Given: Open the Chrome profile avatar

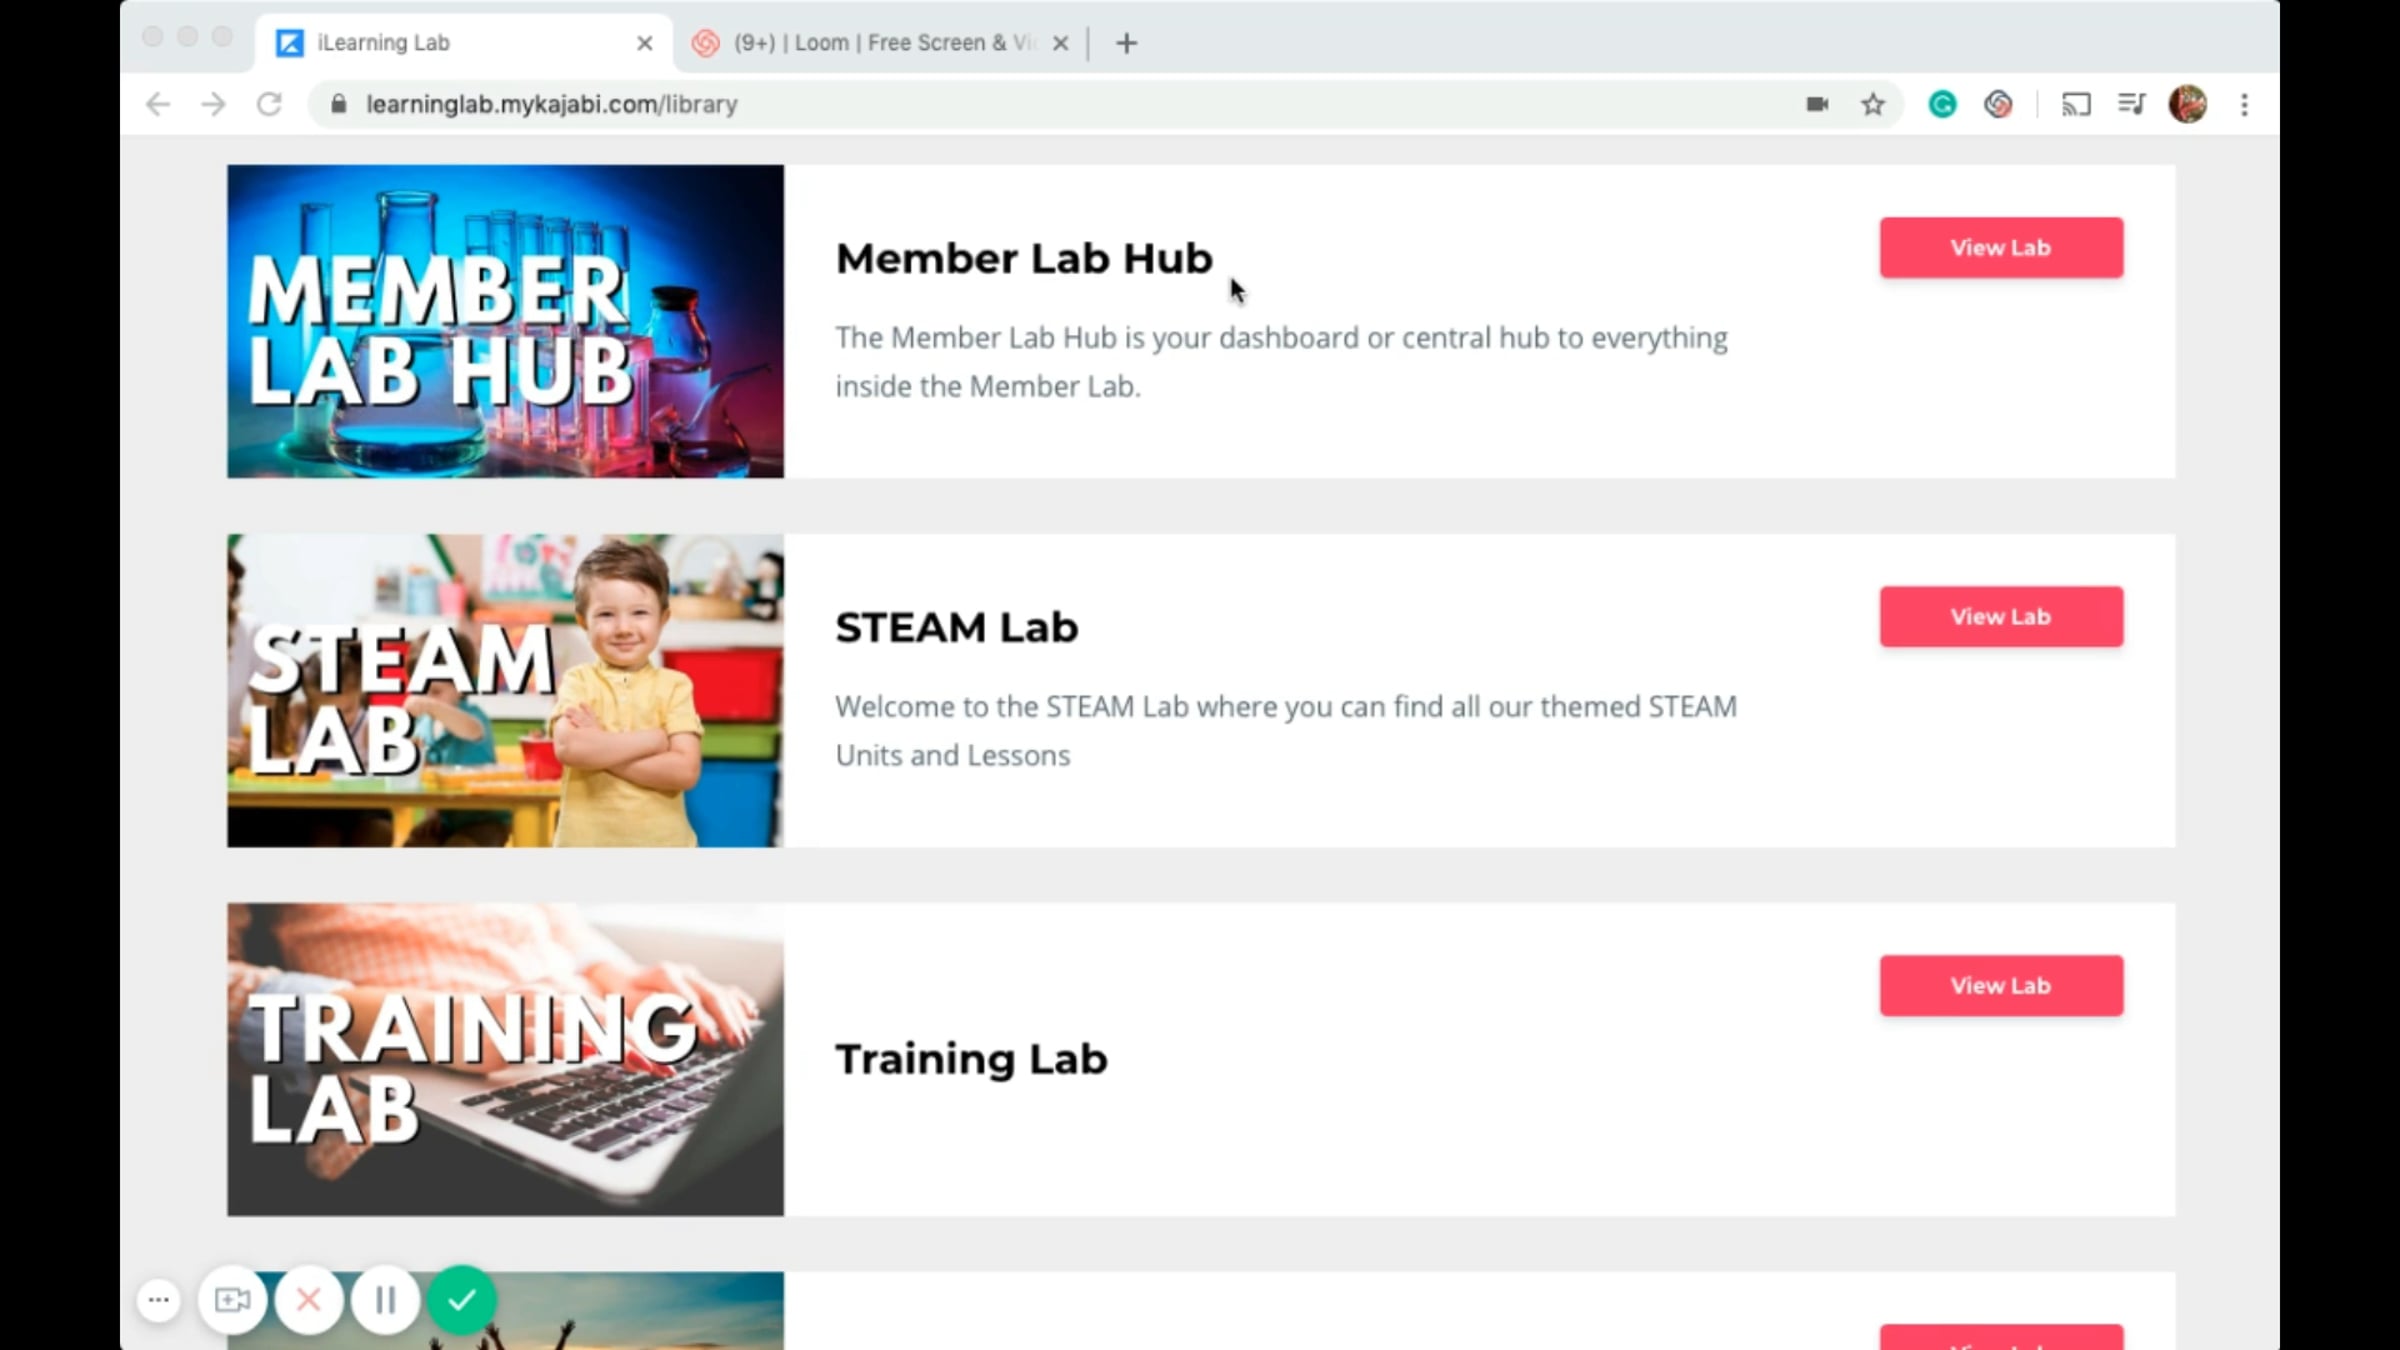Looking at the screenshot, I should click(x=2188, y=104).
